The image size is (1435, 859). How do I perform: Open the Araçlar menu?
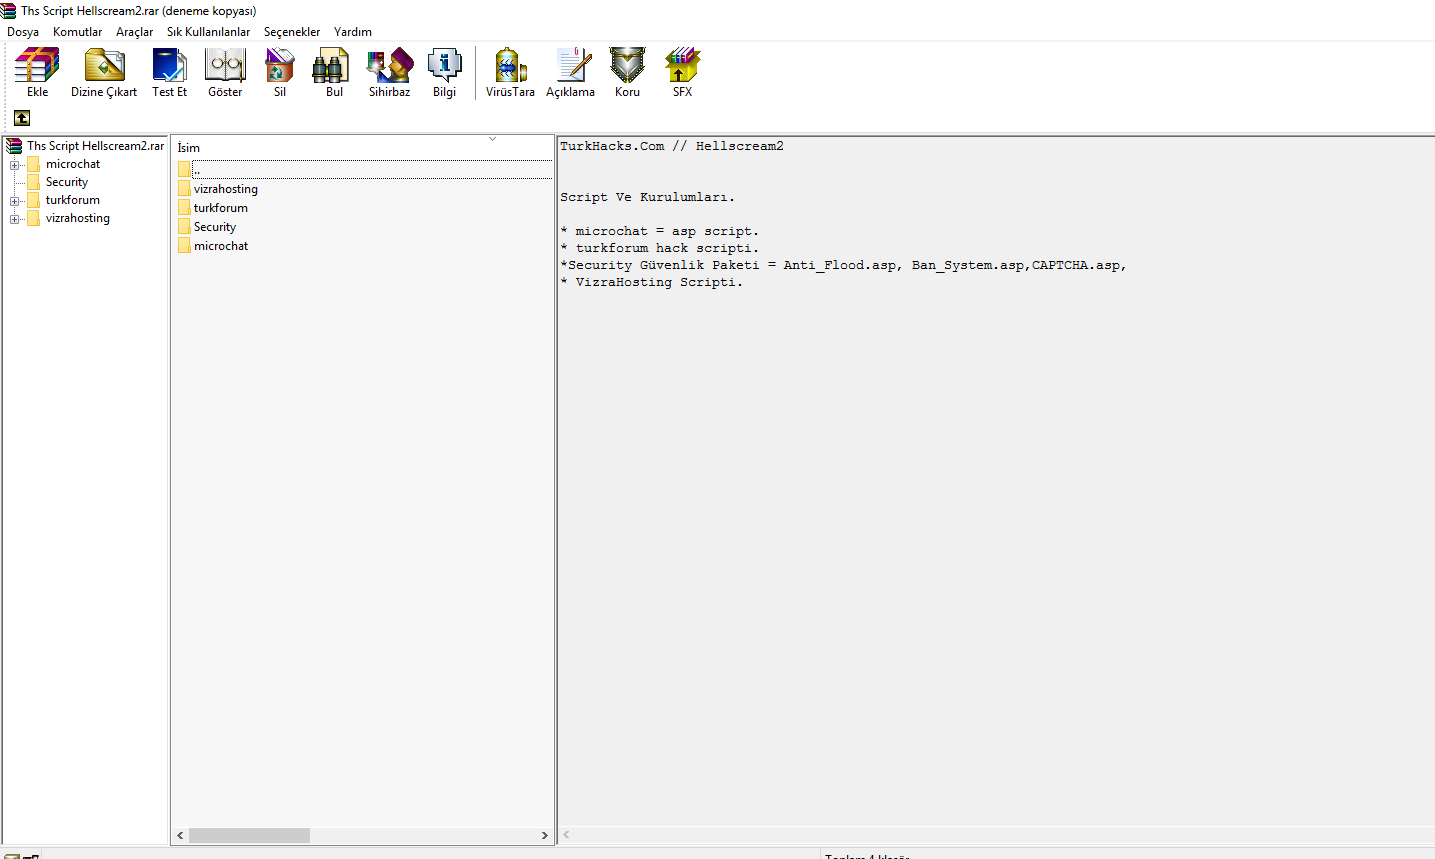[x=134, y=32]
